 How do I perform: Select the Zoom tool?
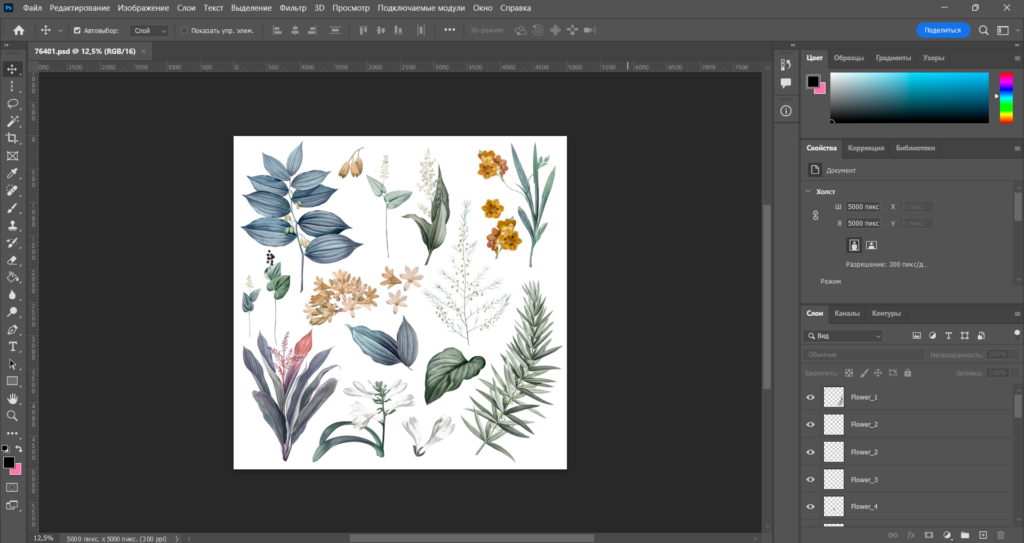coord(13,415)
